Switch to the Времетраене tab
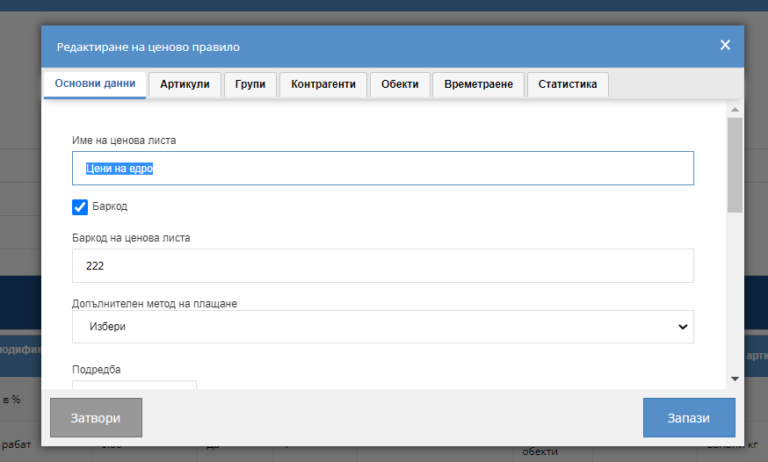 478,85
